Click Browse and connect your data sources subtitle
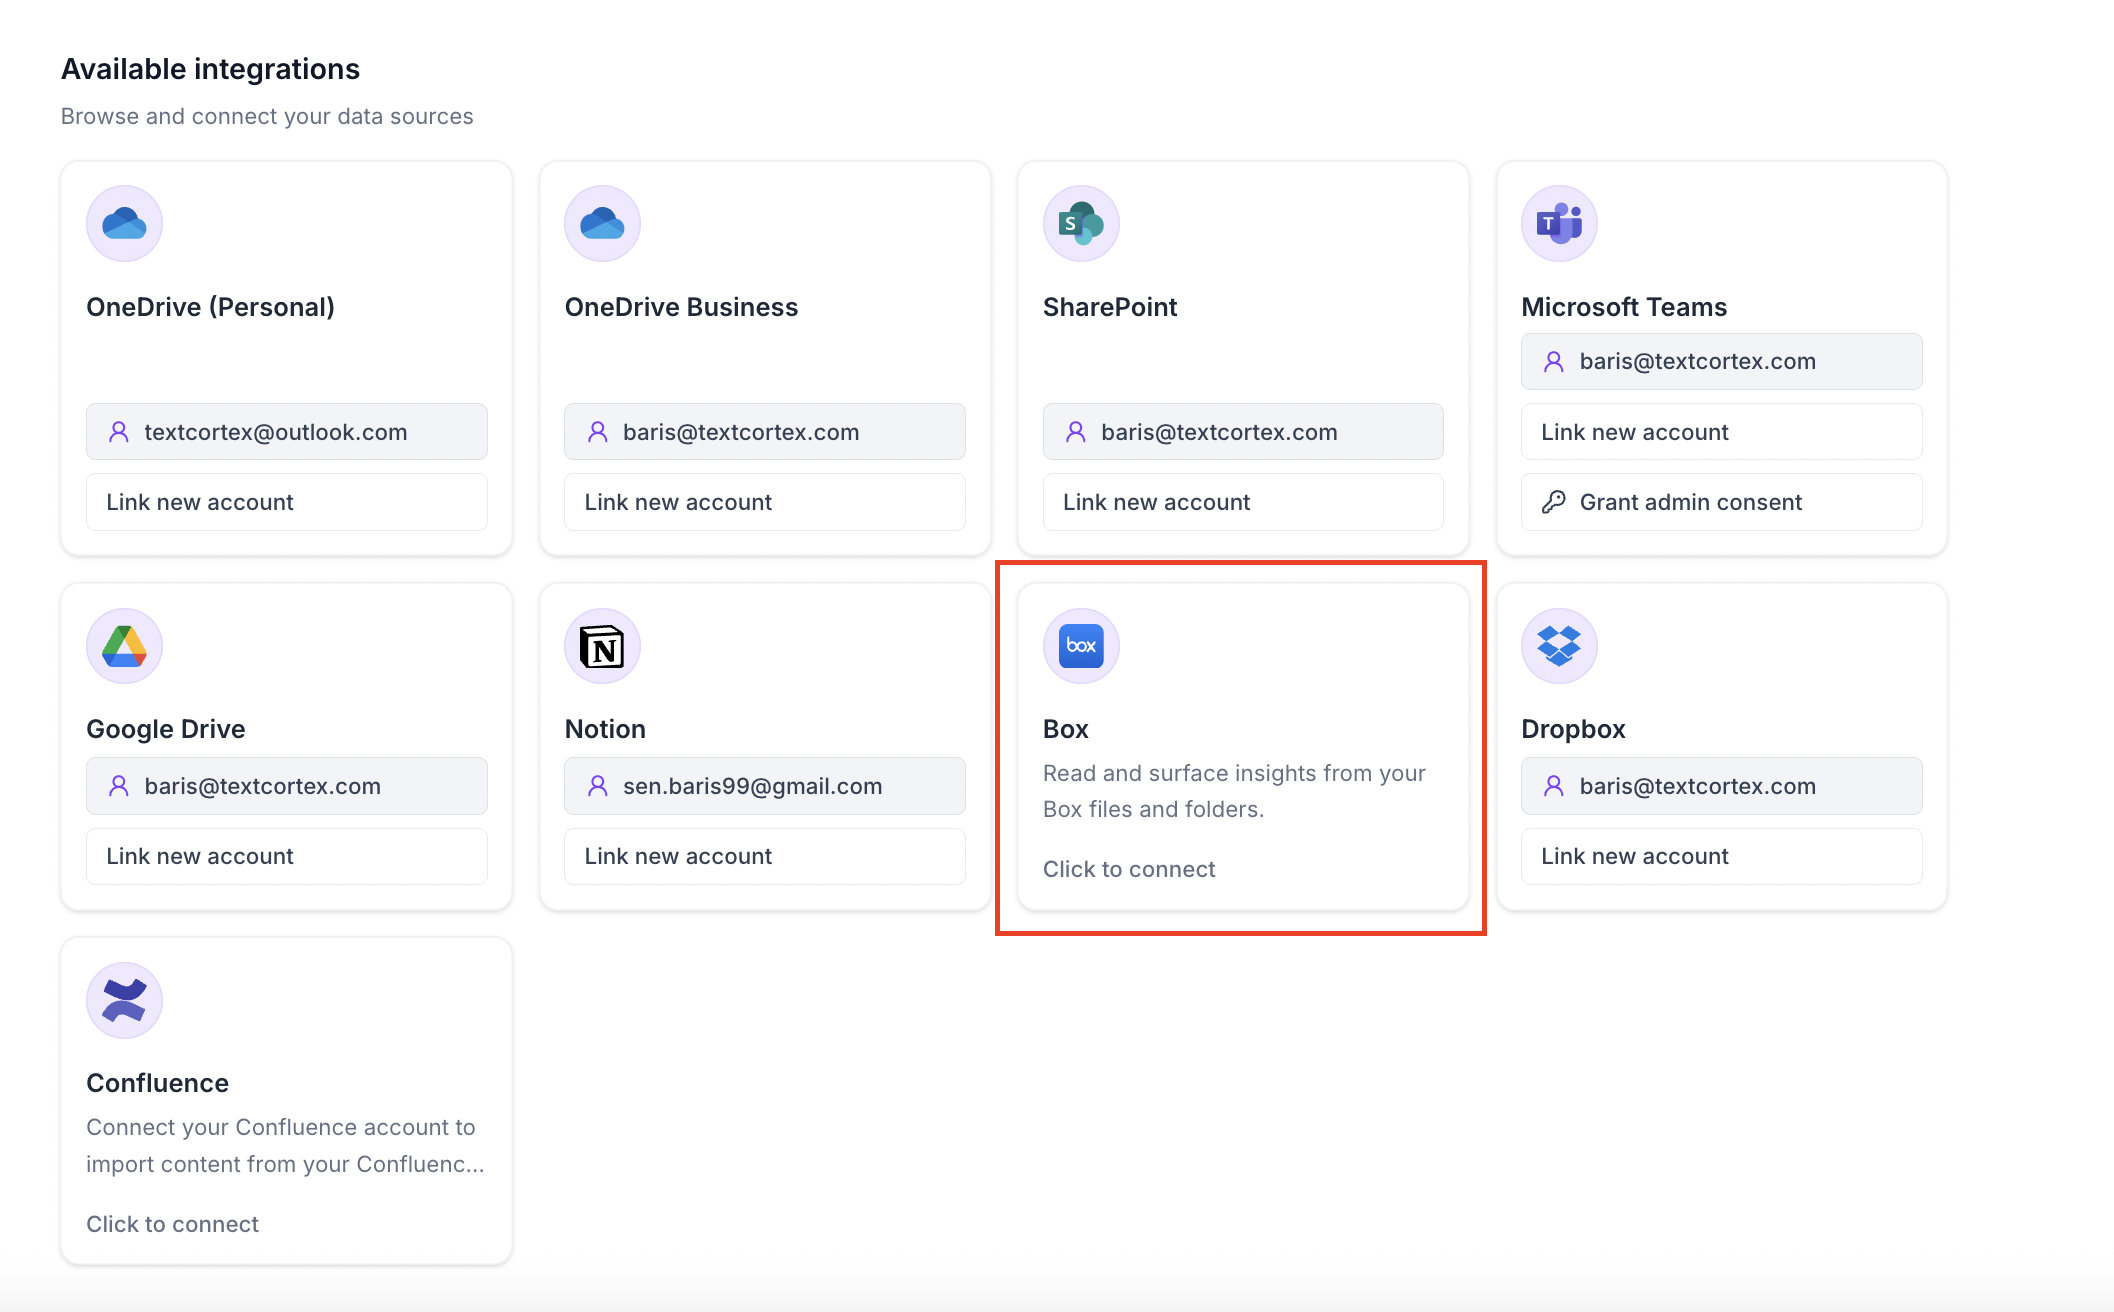The height and width of the screenshot is (1312, 2114). pos(267,116)
